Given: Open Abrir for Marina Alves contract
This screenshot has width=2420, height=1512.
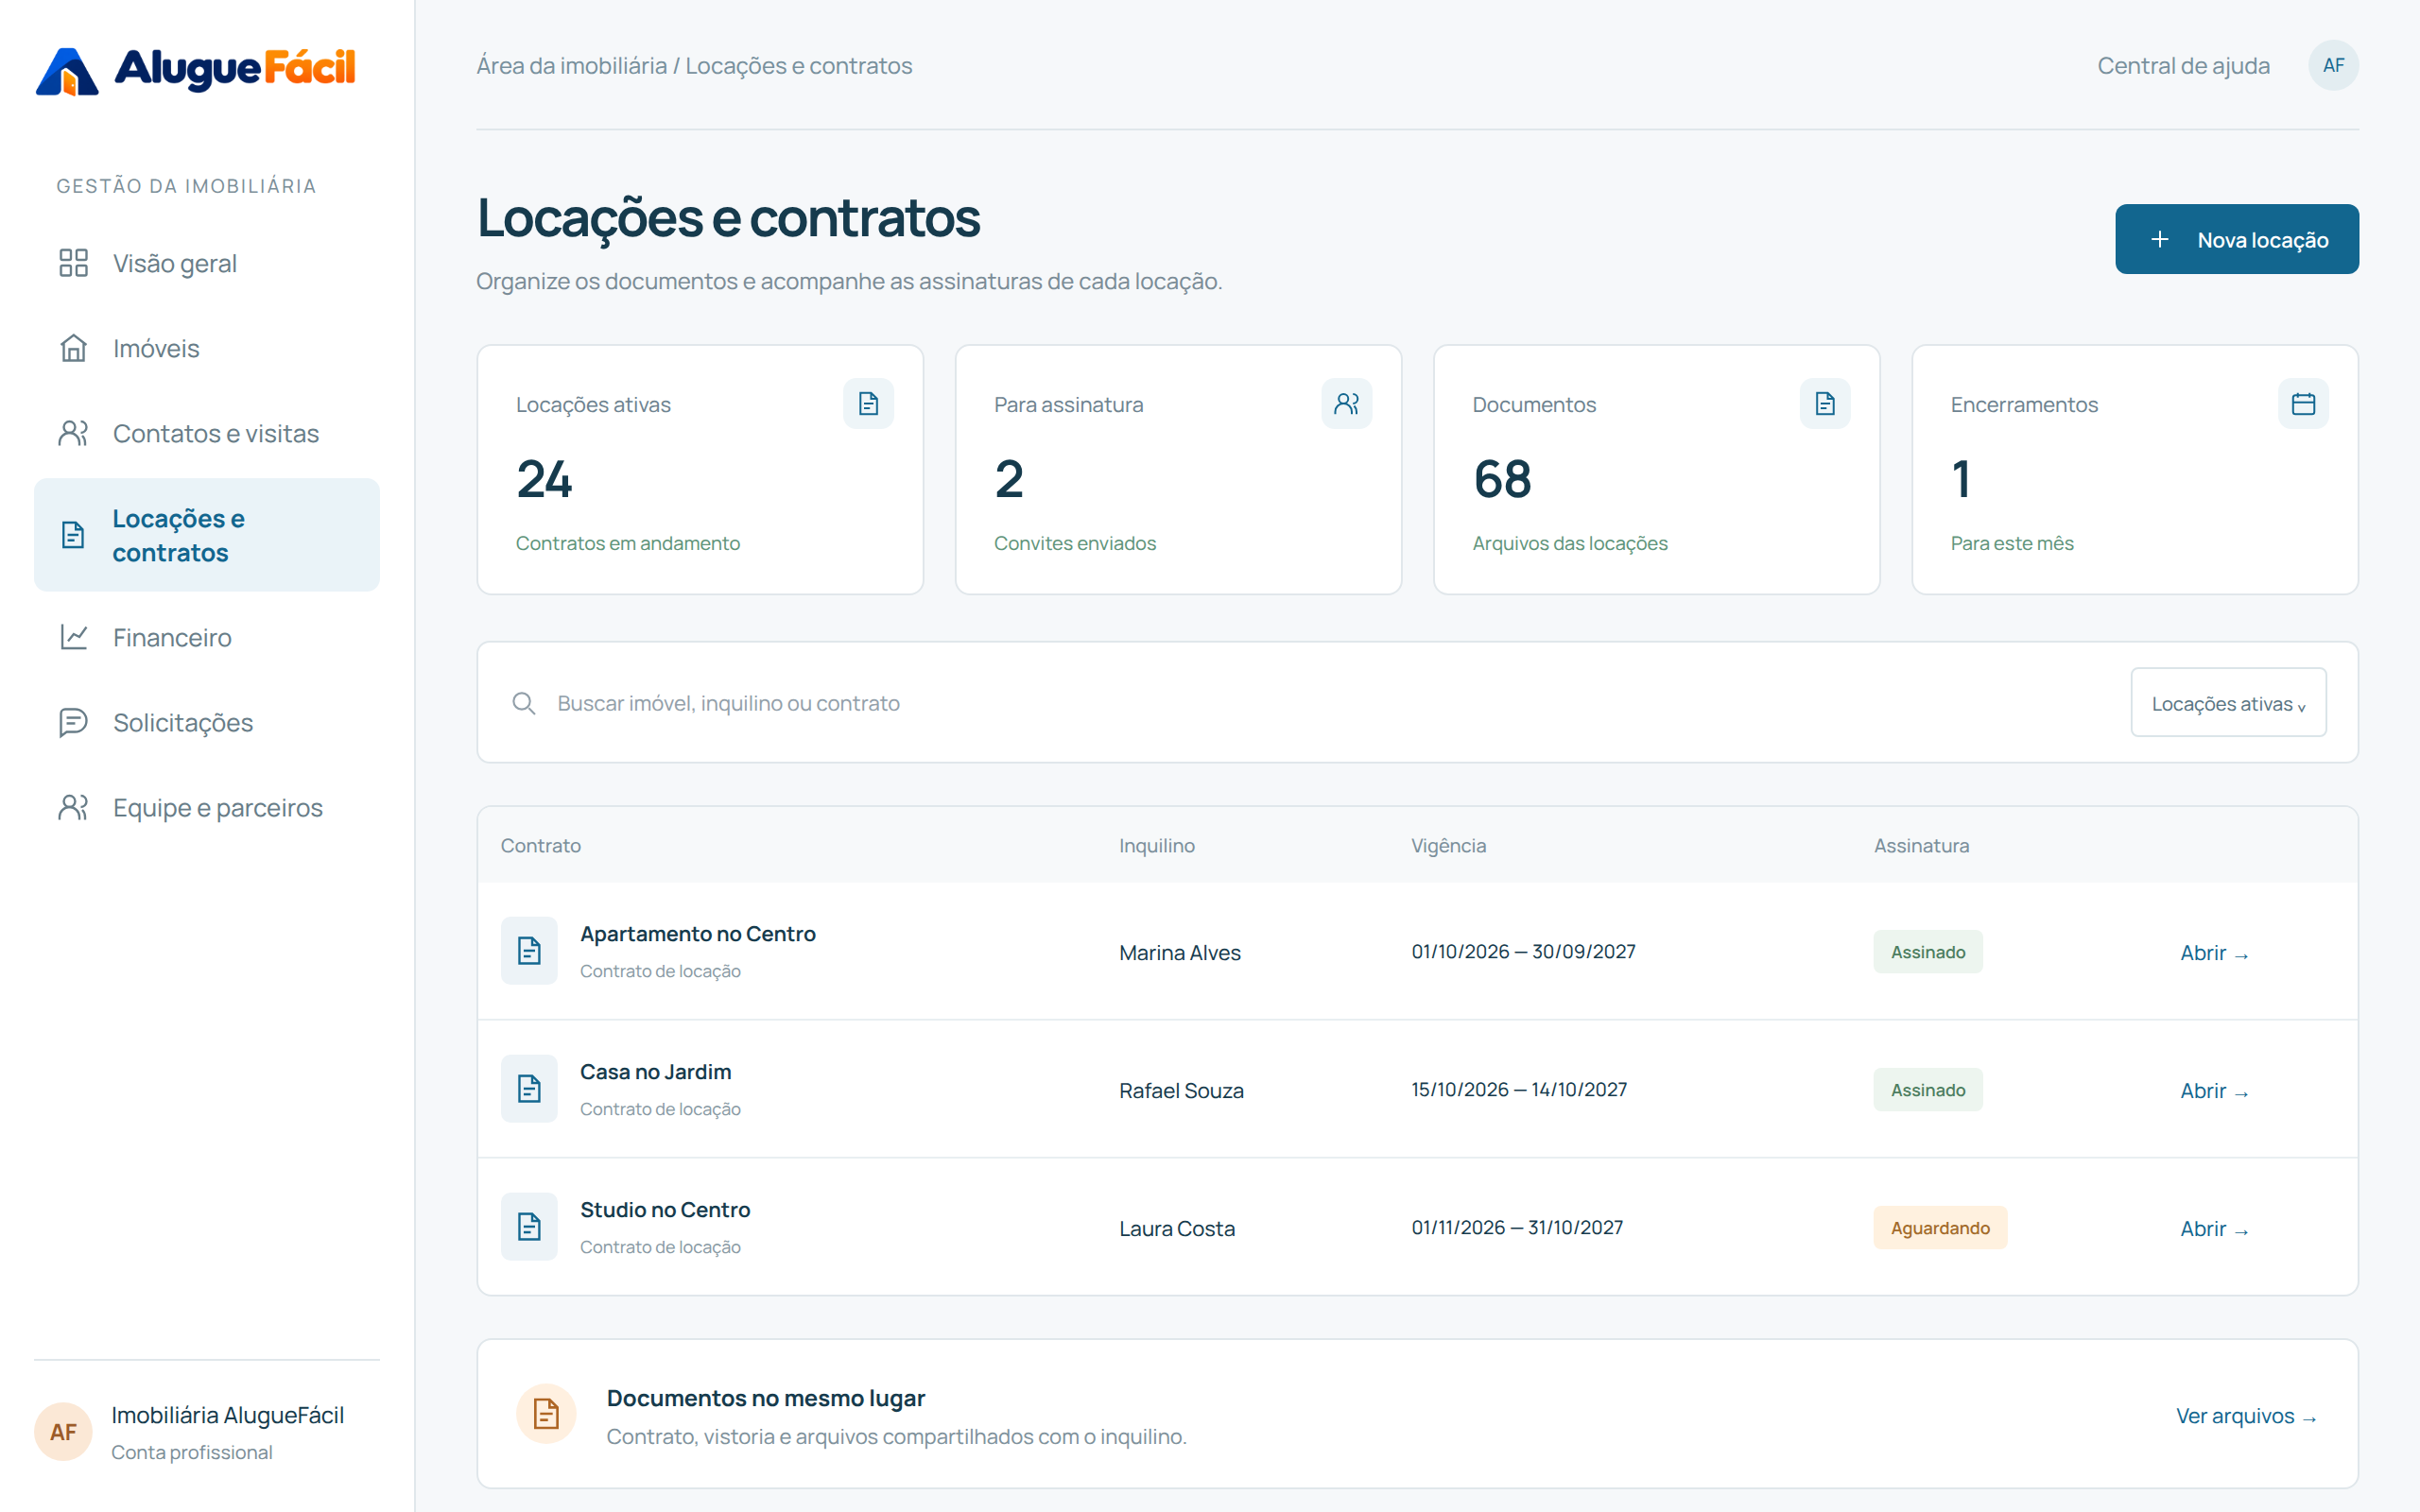Looking at the screenshot, I should click(x=2214, y=953).
